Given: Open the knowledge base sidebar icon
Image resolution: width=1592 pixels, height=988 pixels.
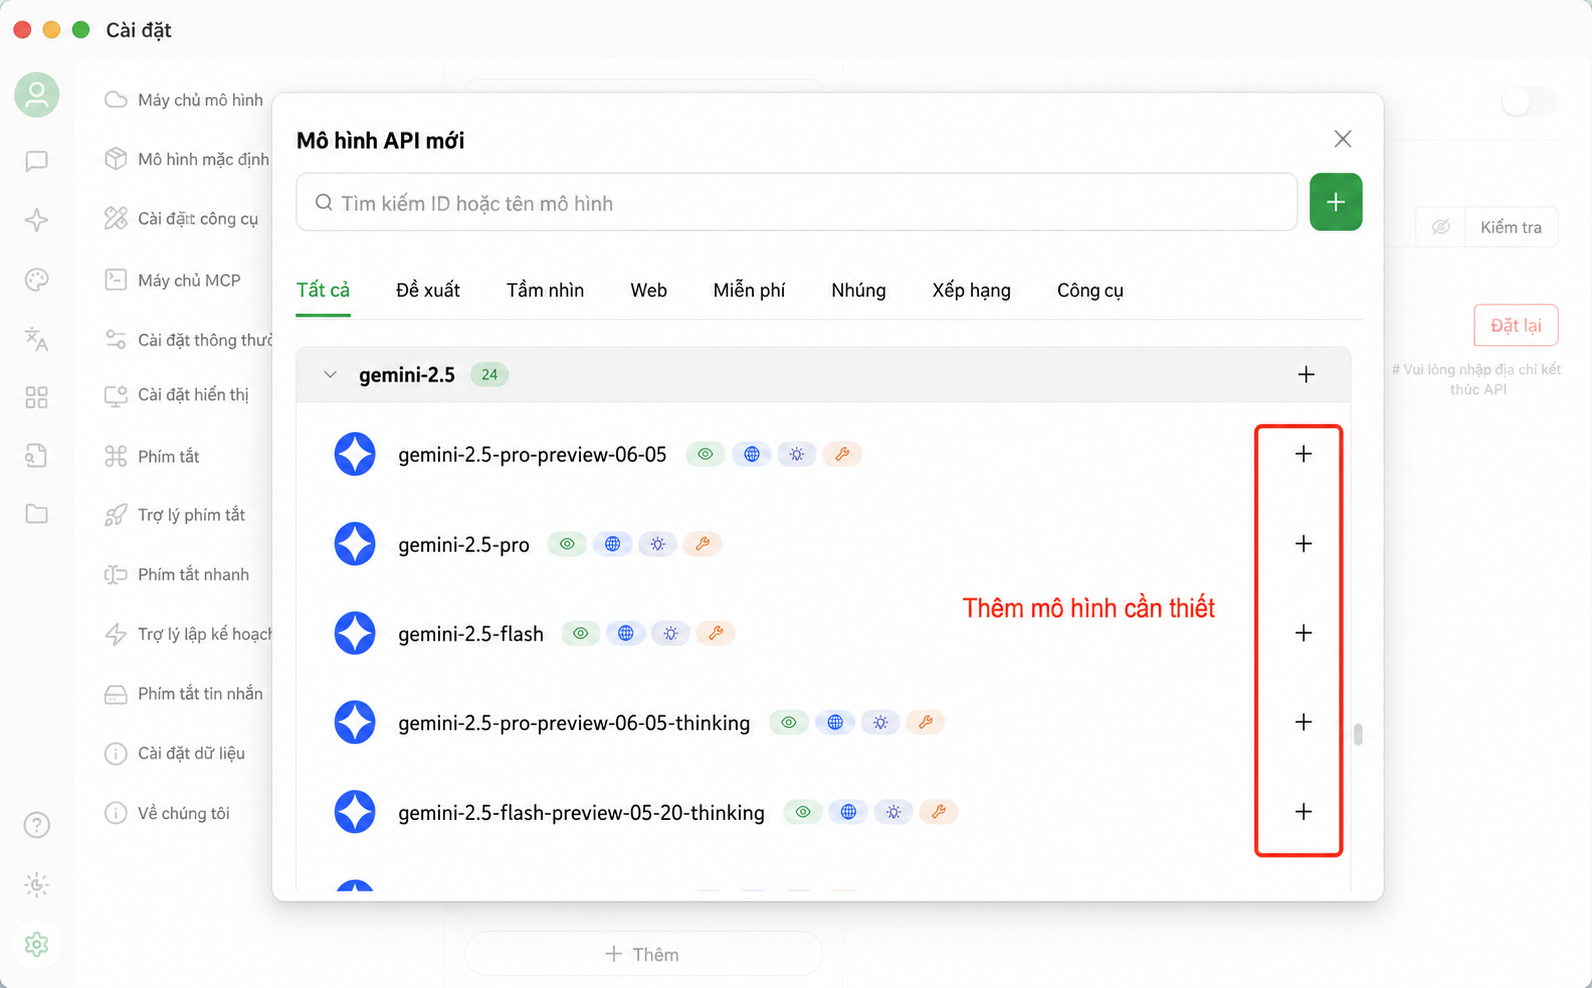Looking at the screenshot, I should click(x=37, y=456).
